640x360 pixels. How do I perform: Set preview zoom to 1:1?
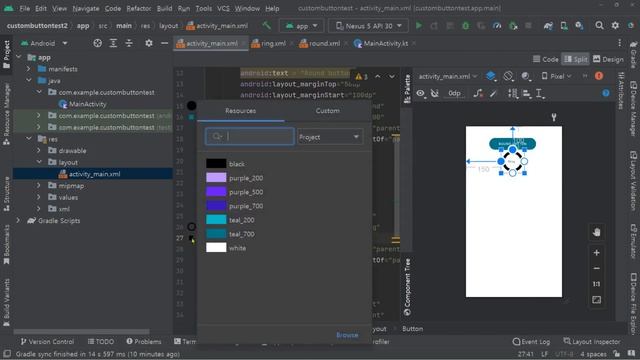coord(596,284)
